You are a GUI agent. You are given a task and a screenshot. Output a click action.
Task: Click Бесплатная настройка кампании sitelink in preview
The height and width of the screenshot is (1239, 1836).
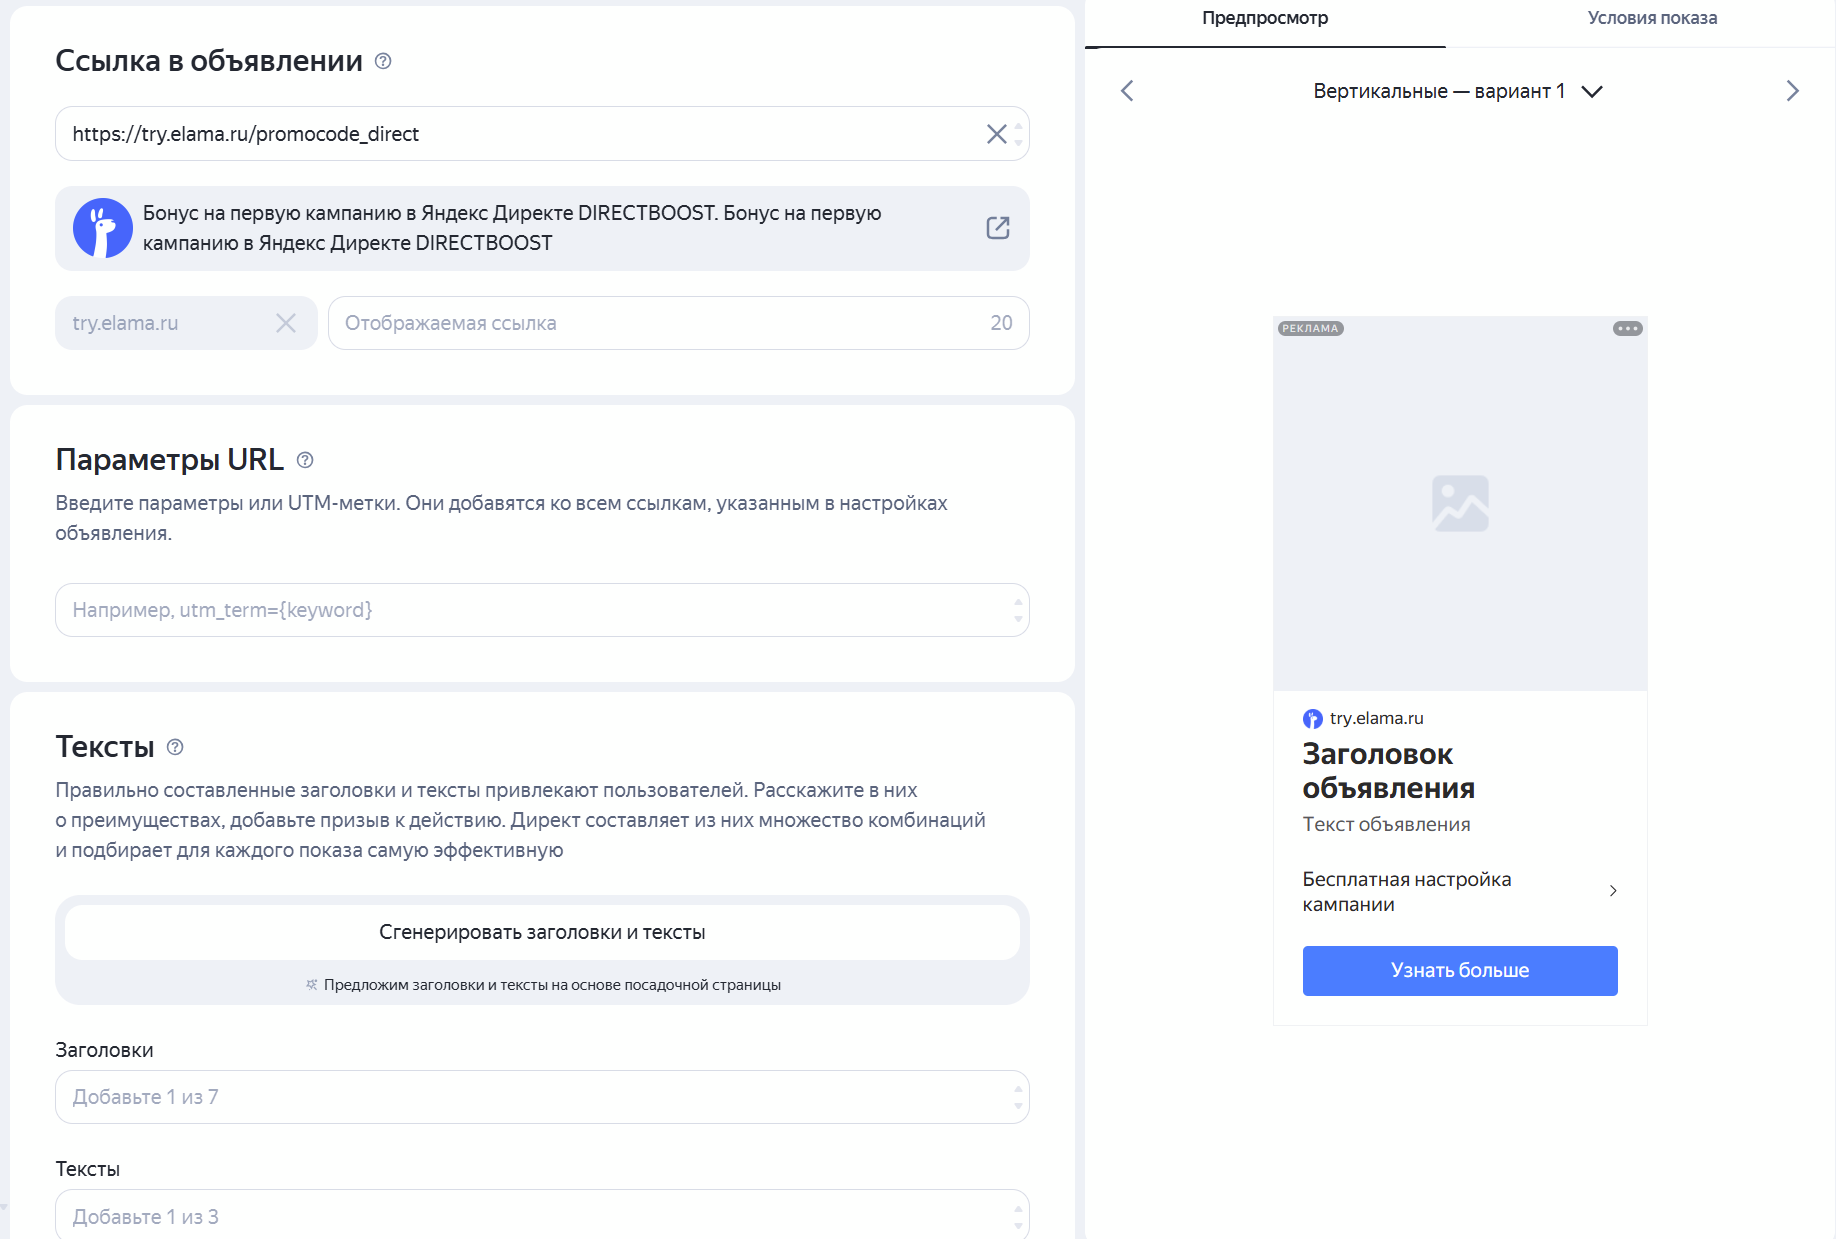pyautogui.click(x=1460, y=891)
